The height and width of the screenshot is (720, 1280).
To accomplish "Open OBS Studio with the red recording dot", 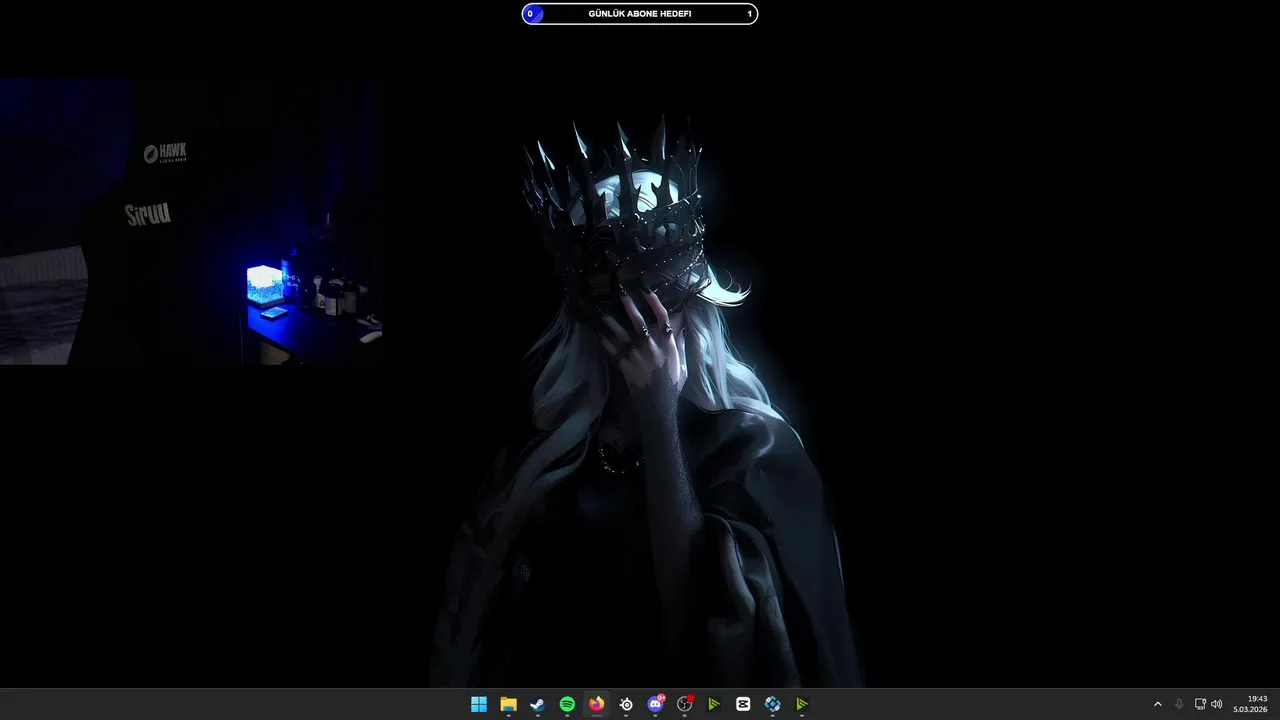I will [x=685, y=704].
